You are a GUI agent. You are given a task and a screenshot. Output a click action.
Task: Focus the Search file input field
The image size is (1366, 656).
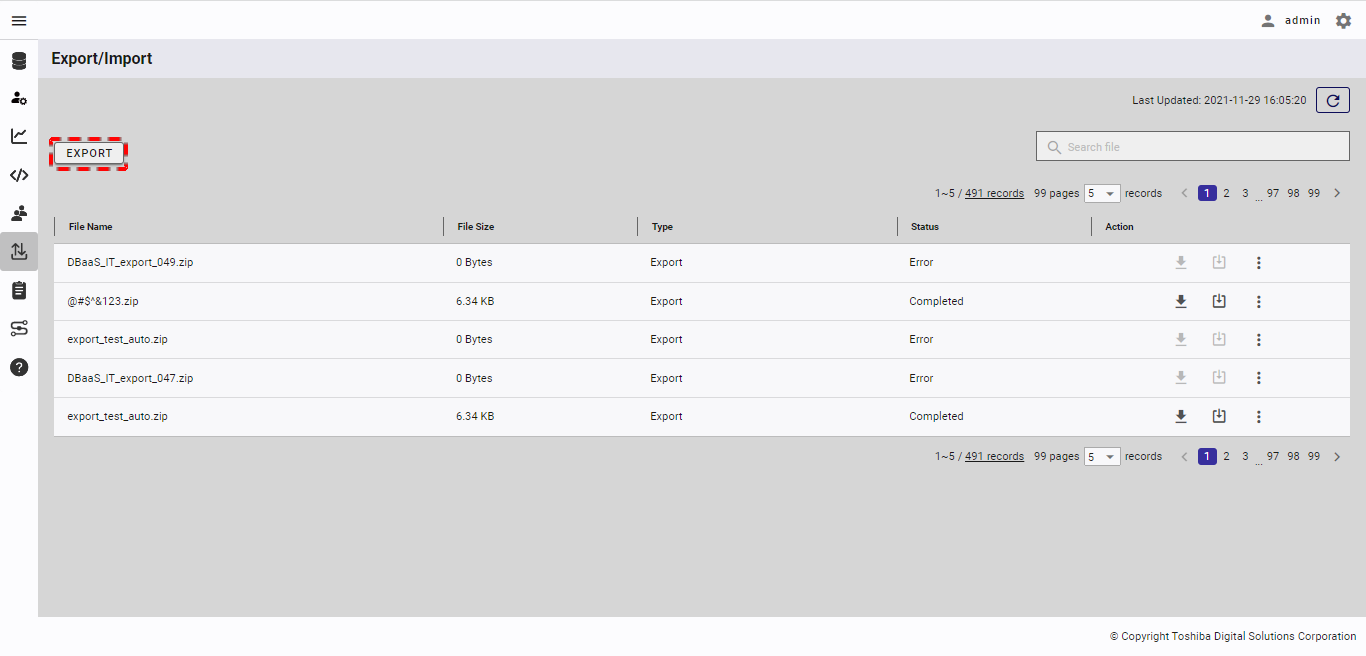coord(1193,146)
